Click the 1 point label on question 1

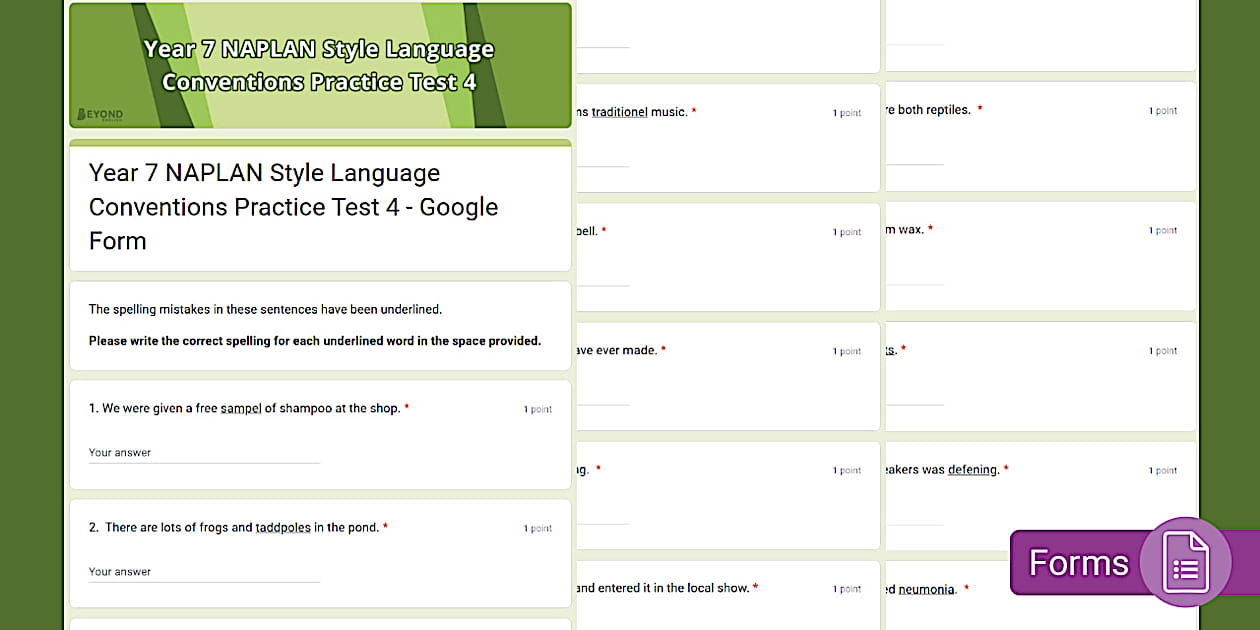(x=537, y=408)
